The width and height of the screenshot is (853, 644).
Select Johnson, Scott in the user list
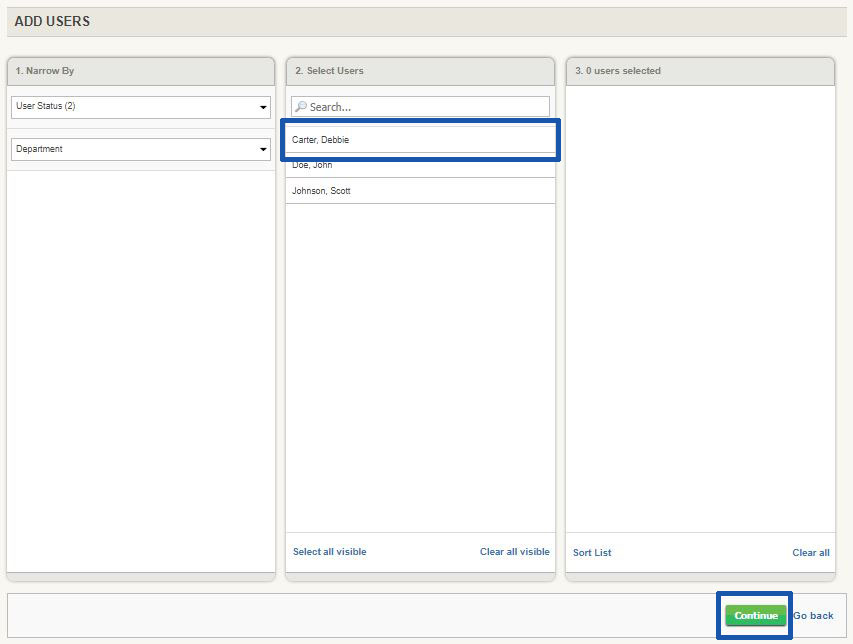[420, 191]
